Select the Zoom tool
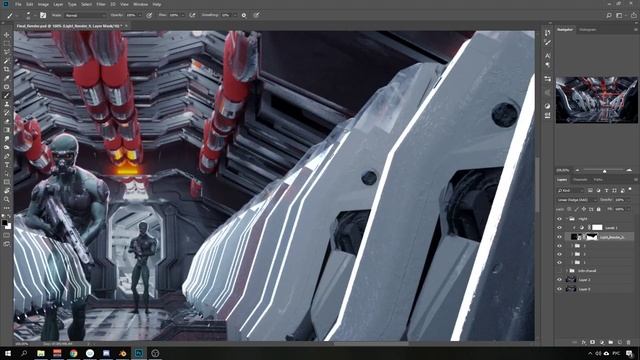Screen dimensions: 640x360 (x=7, y=199)
